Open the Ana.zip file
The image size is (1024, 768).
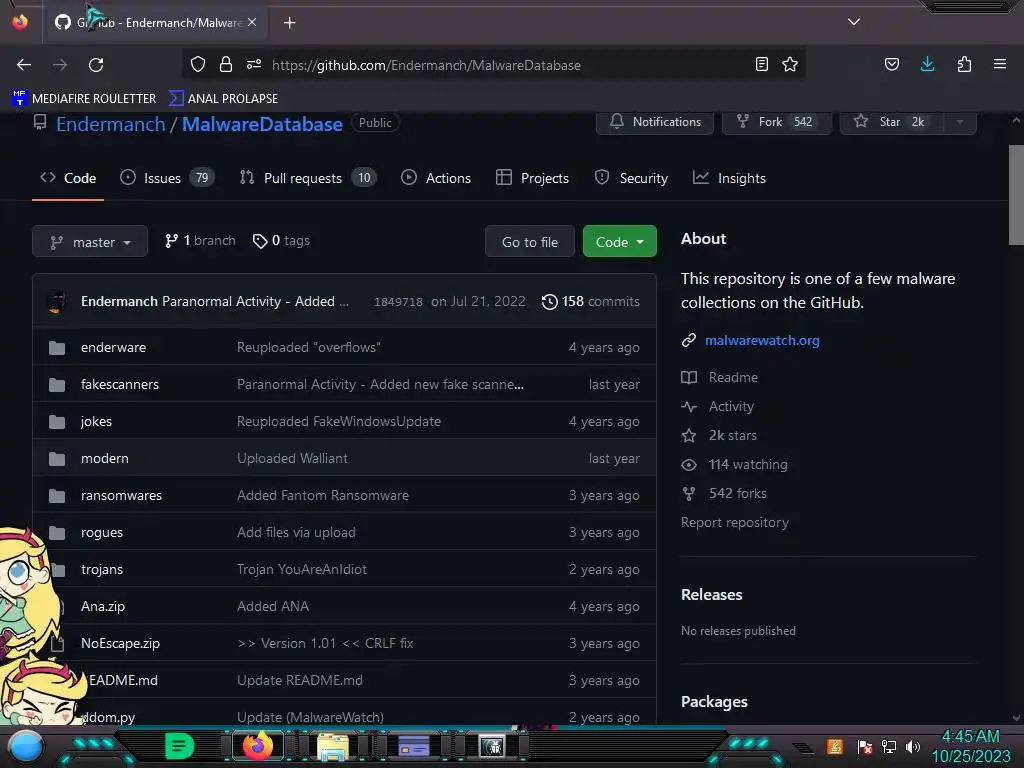point(103,606)
